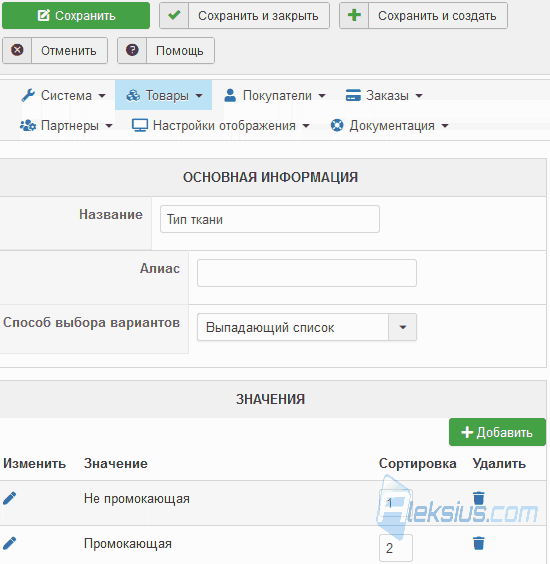Click the monitor icon next to Настройки отображения
Viewport: 550px width, 564px height.
140,125
